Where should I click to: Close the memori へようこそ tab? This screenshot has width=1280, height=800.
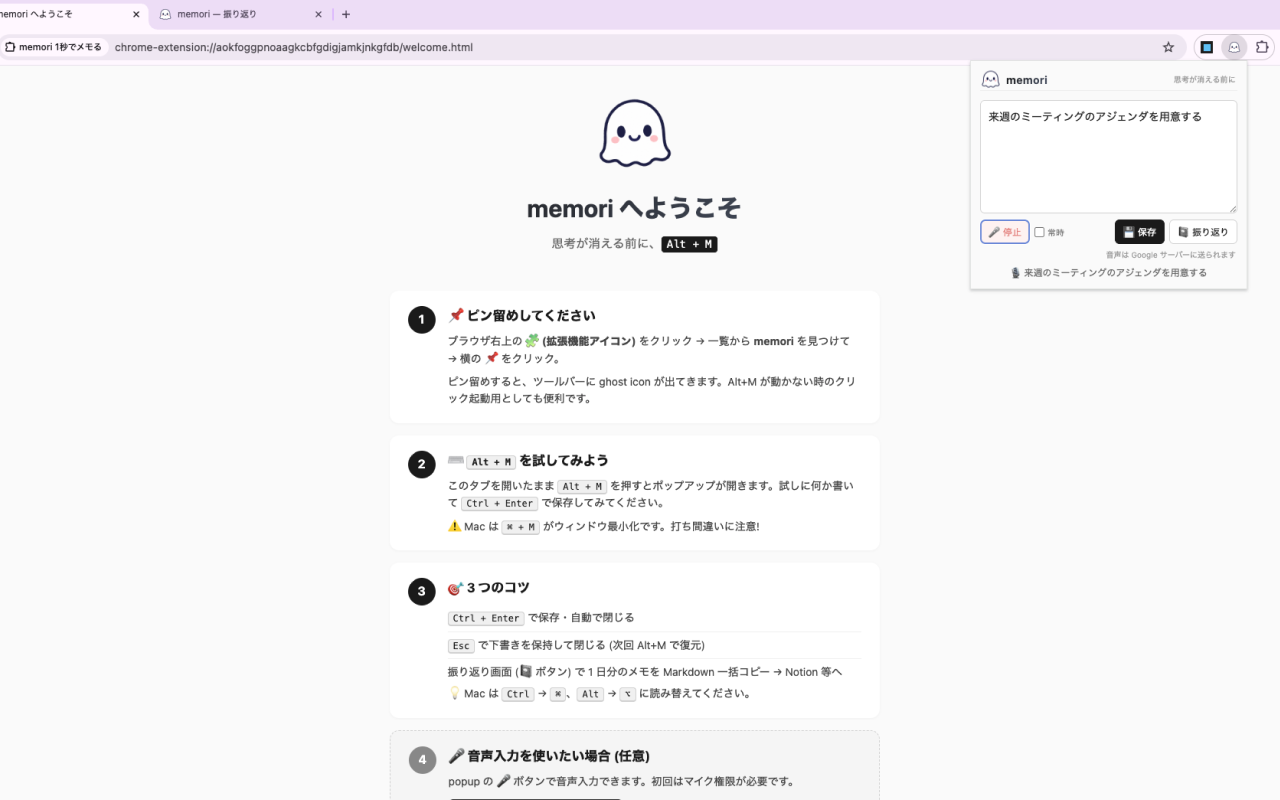pos(136,14)
